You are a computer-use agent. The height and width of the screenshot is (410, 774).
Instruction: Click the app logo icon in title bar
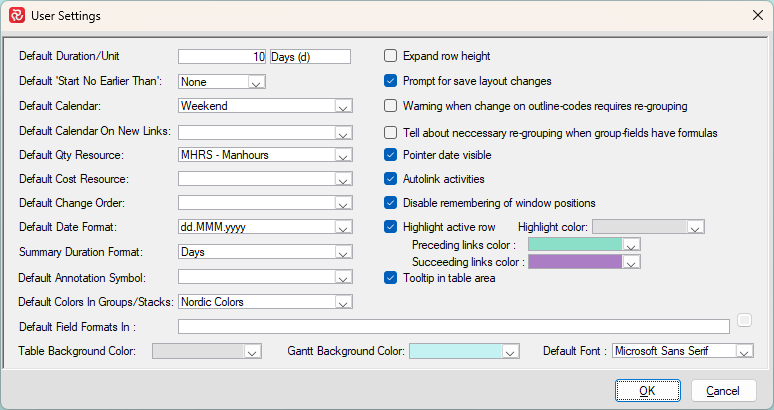point(17,16)
